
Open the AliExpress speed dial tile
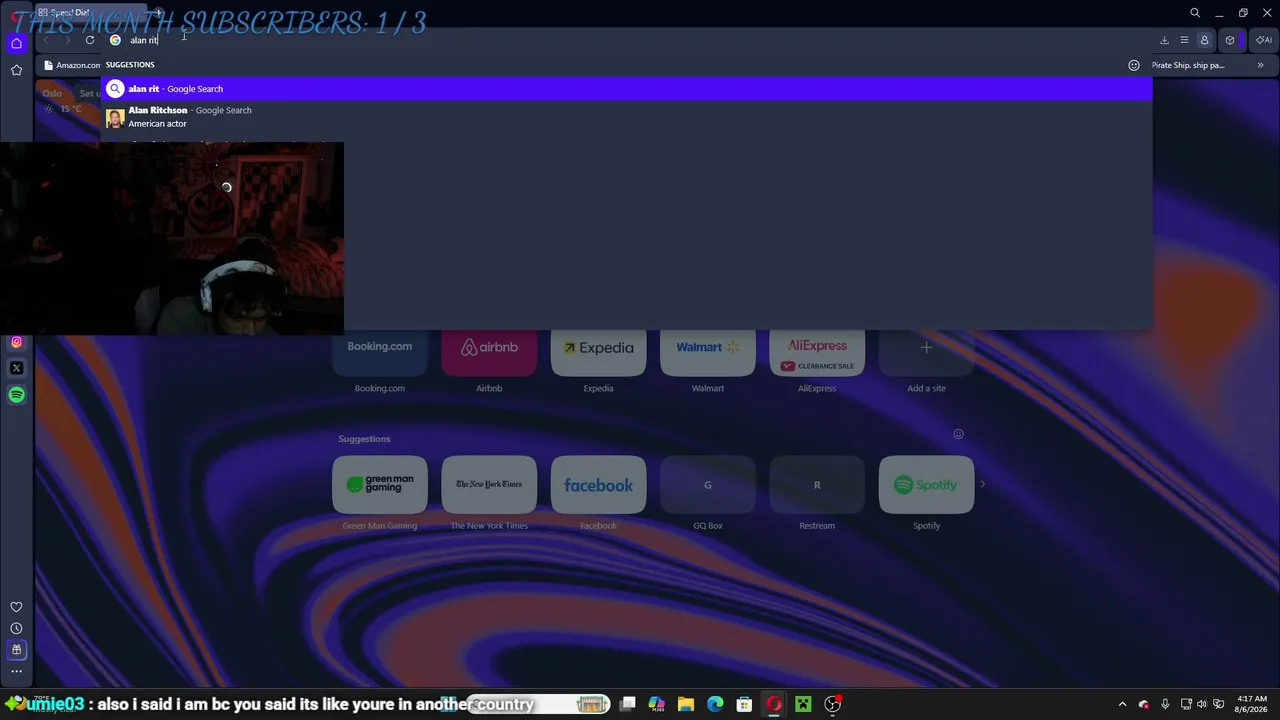pyautogui.click(x=817, y=352)
